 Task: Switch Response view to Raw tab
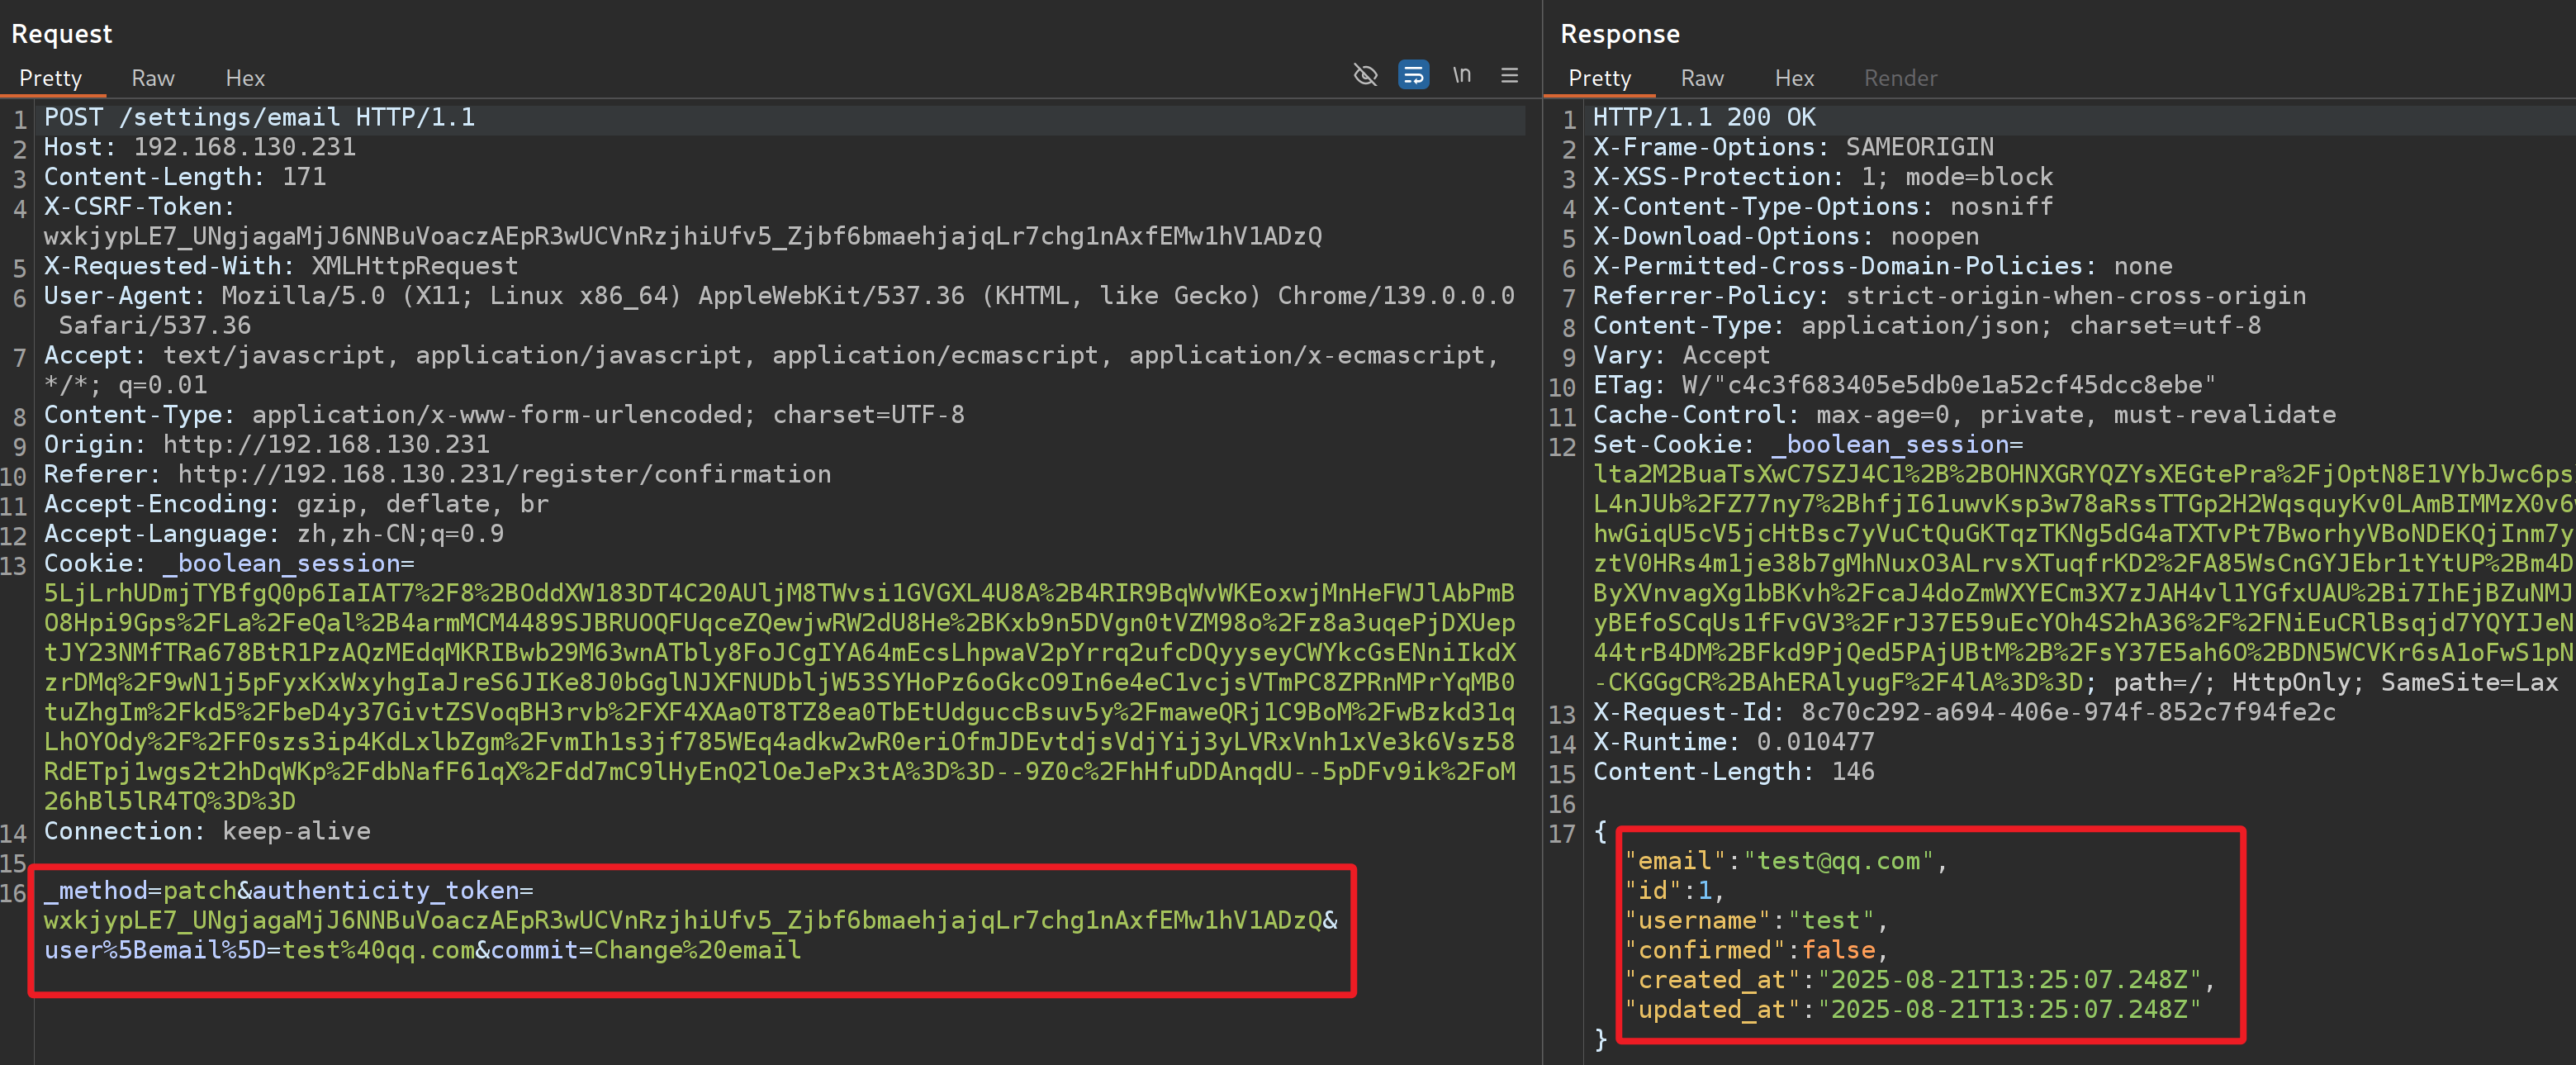[1702, 78]
